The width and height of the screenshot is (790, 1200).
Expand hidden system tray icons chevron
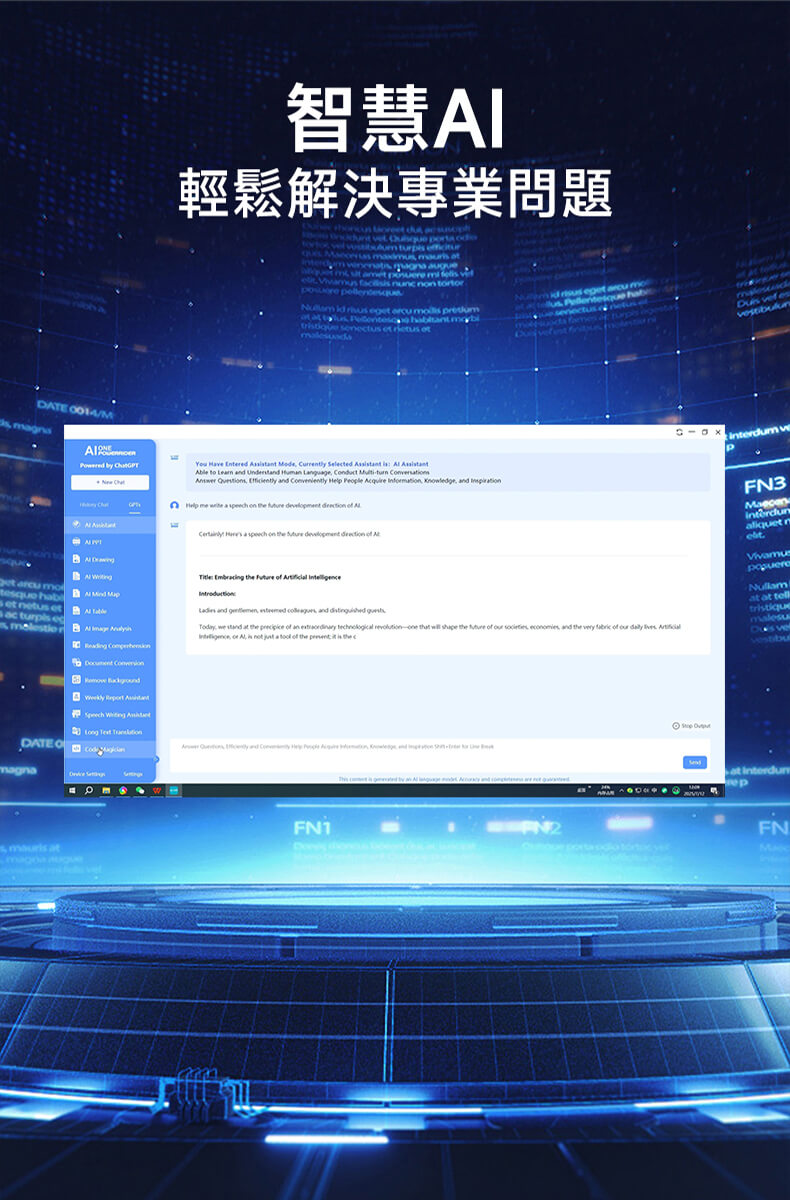click(622, 790)
